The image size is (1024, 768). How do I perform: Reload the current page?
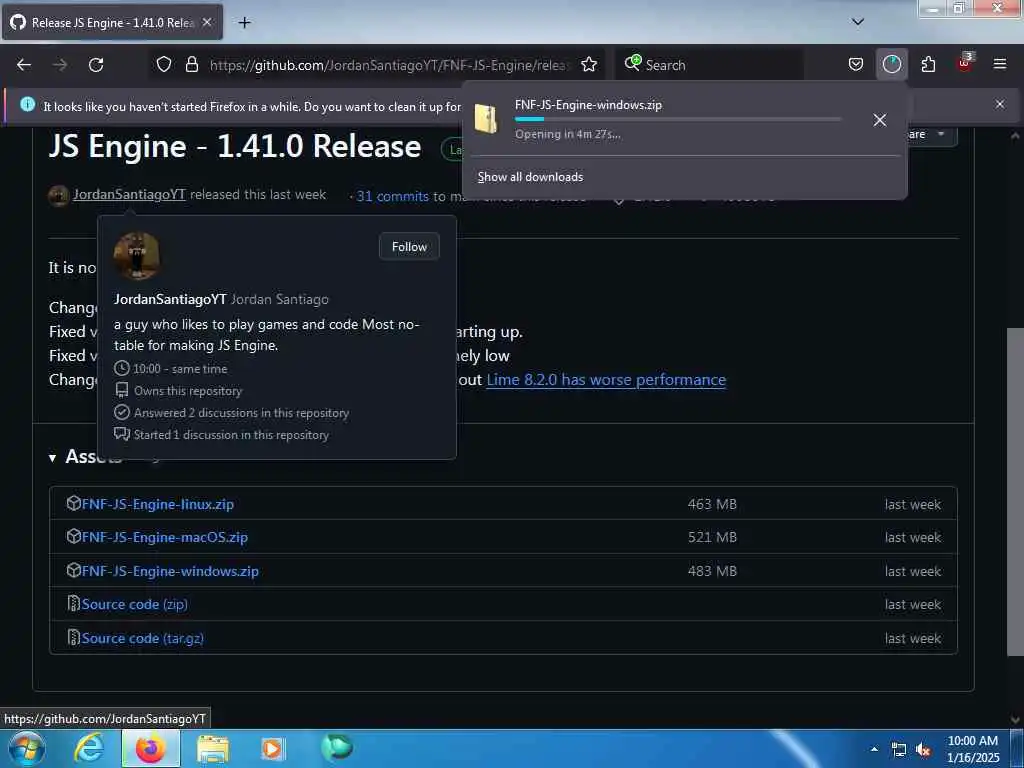click(x=96, y=65)
